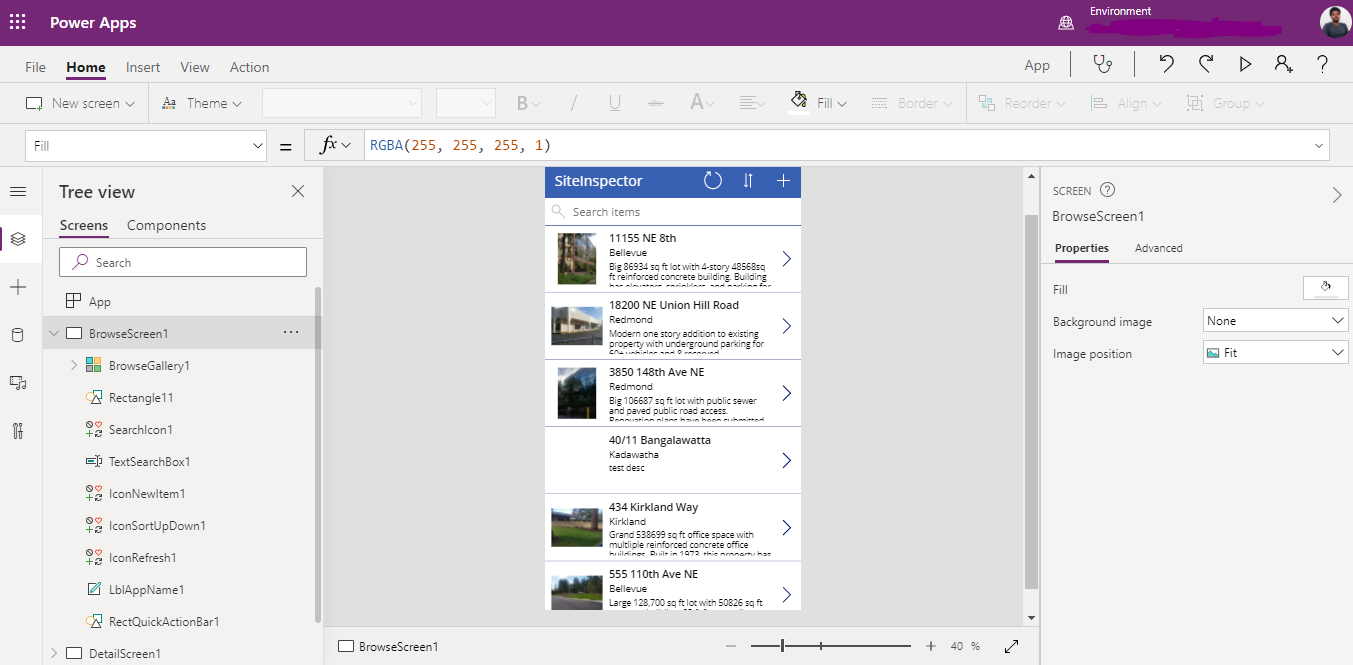The height and width of the screenshot is (665, 1353).
Task: Switch to the Advanced properties tab
Action: point(1158,248)
